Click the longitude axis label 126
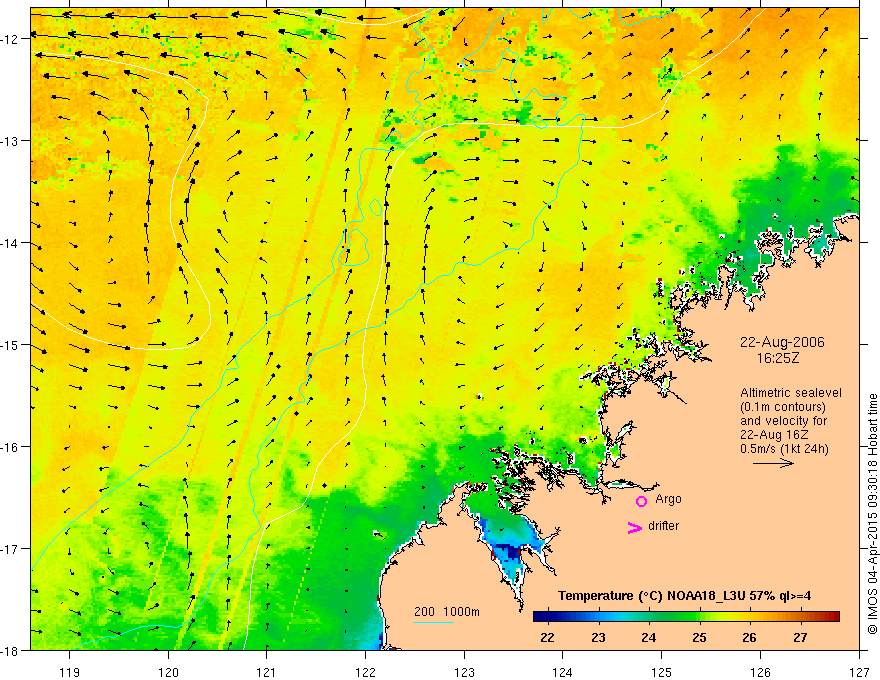The image size is (880, 680). (x=760, y=672)
